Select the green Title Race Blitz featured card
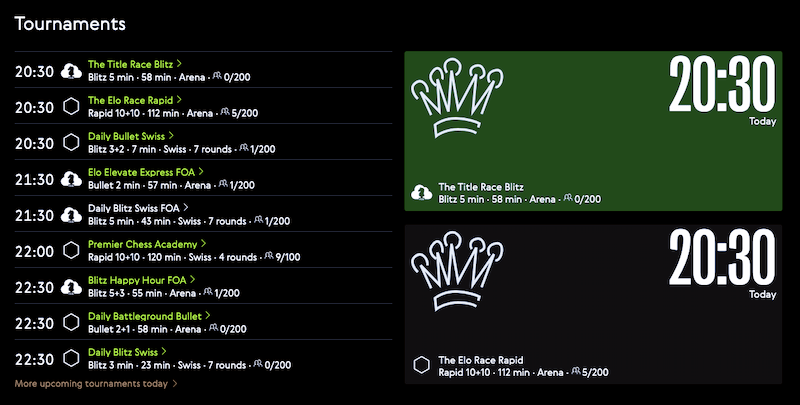Image resolution: width=800 pixels, height=405 pixels. (593, 131)
